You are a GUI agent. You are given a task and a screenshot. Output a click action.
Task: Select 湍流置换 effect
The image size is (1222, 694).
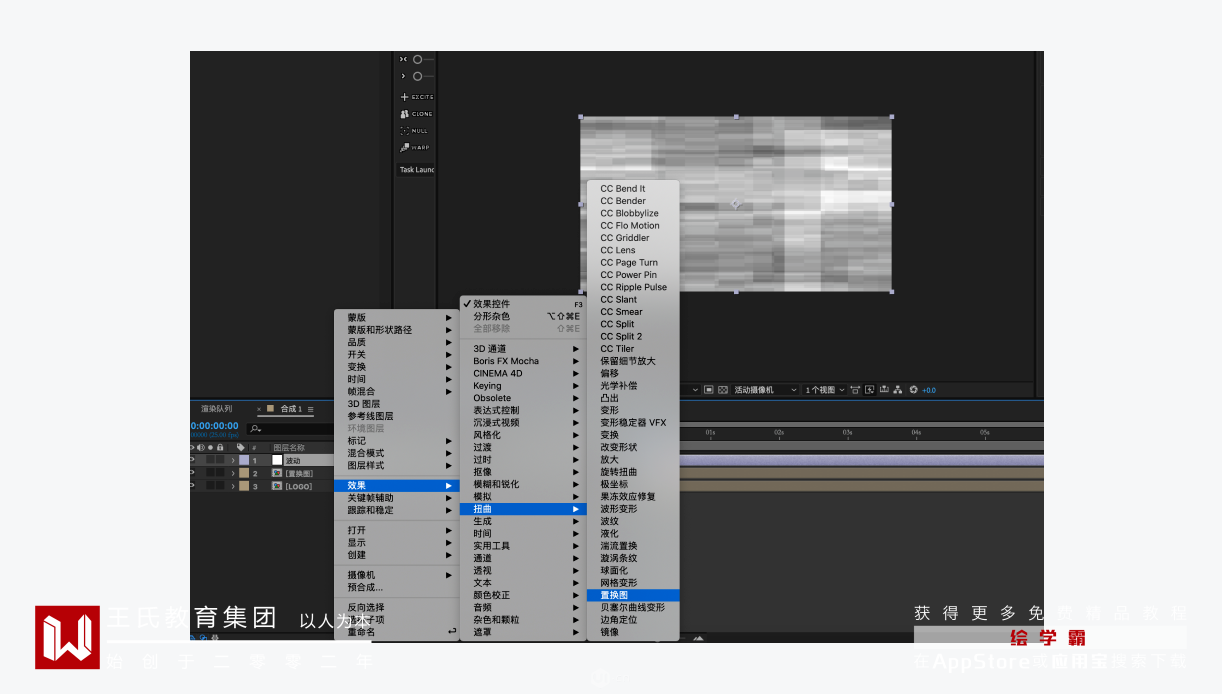[x=633, y=546]
